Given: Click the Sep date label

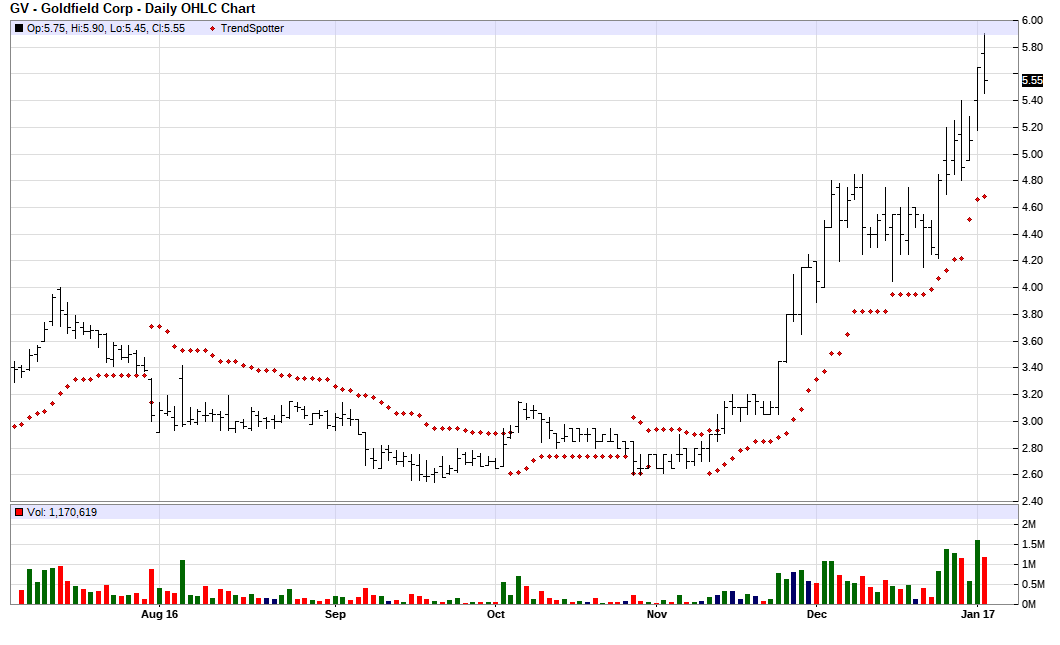Looking at the screenshot, I should pyautogui.click(x=335, y=614).
